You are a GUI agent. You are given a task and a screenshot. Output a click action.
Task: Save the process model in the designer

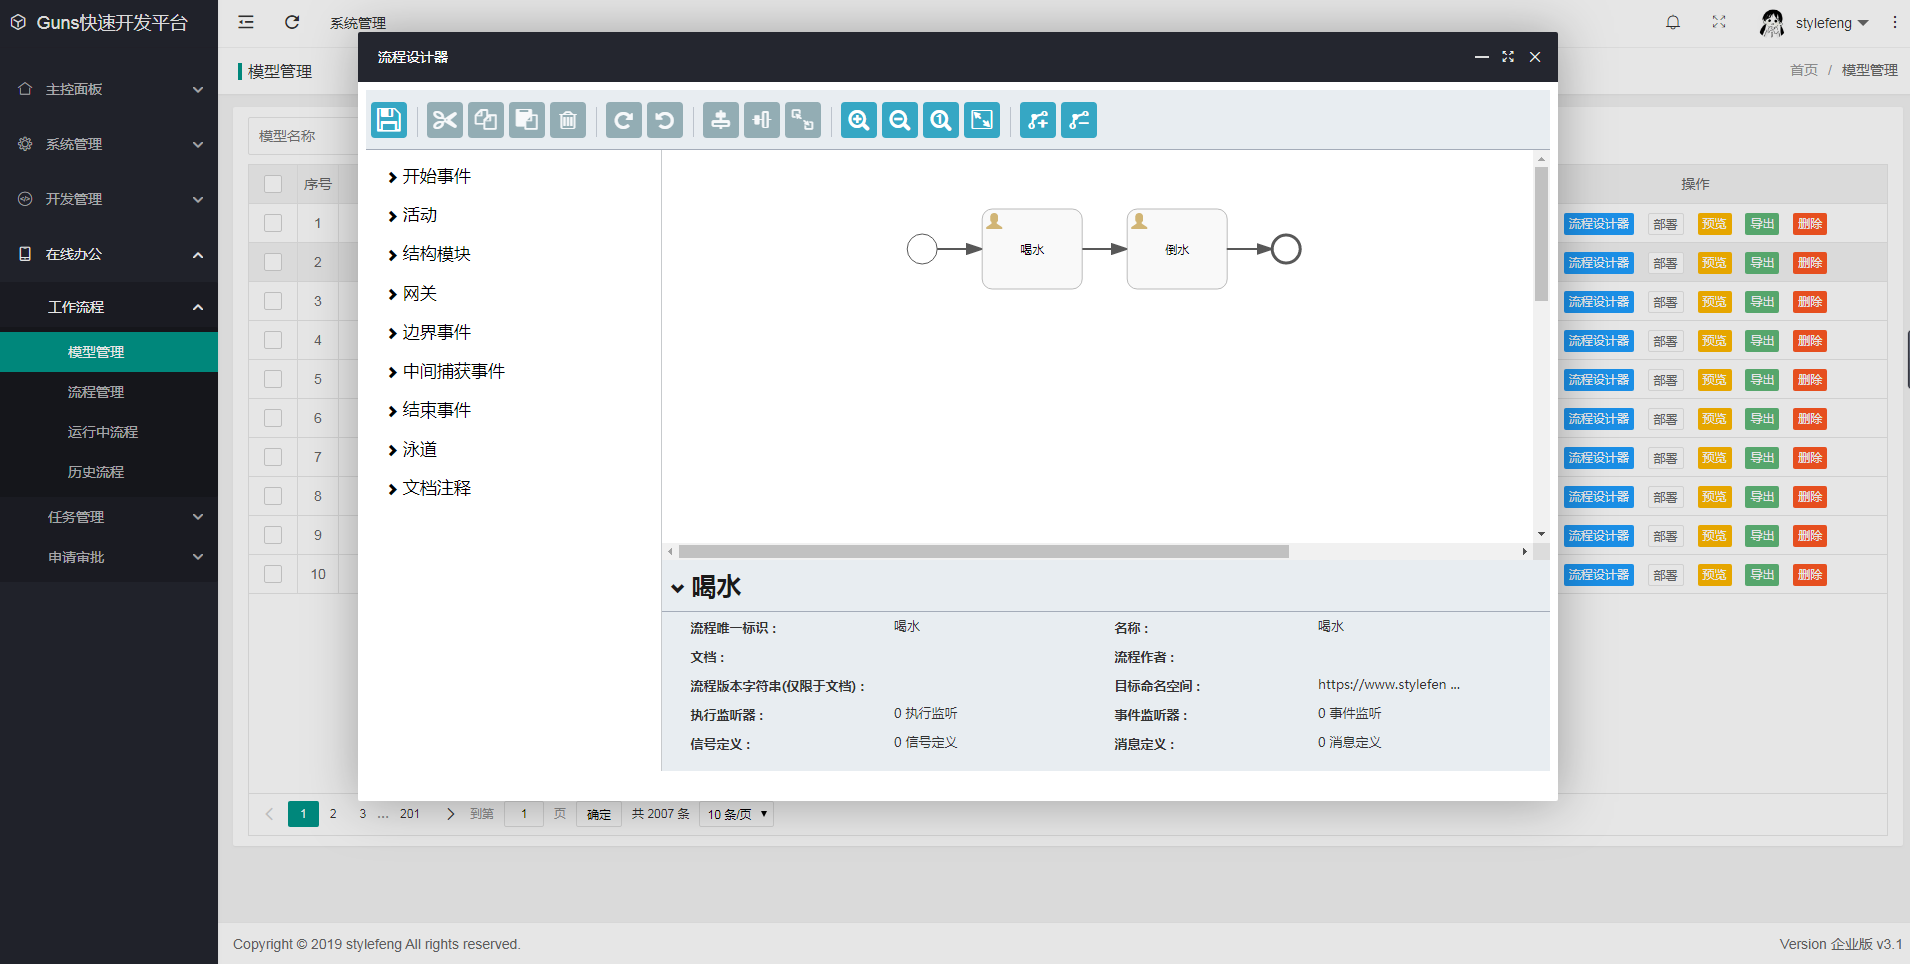pos(388,119)
